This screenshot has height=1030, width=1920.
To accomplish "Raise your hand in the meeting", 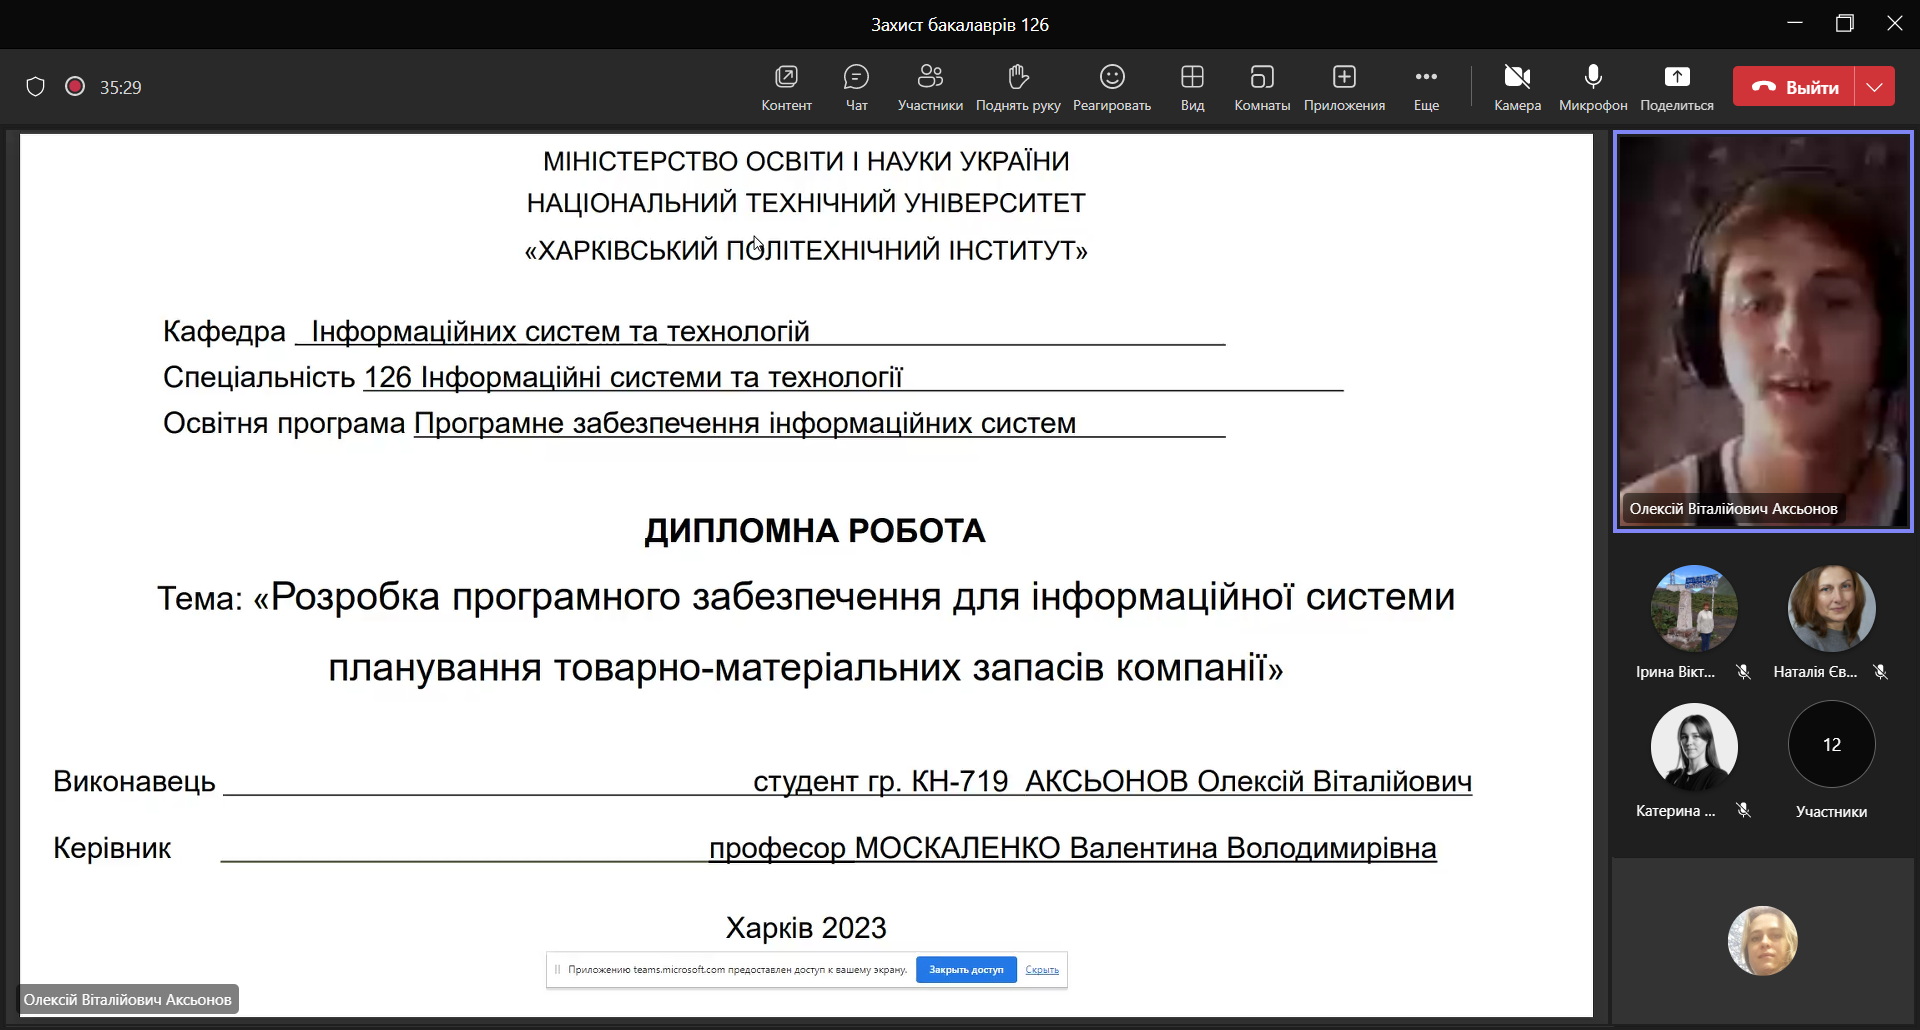I will (x=1017, y=87).
